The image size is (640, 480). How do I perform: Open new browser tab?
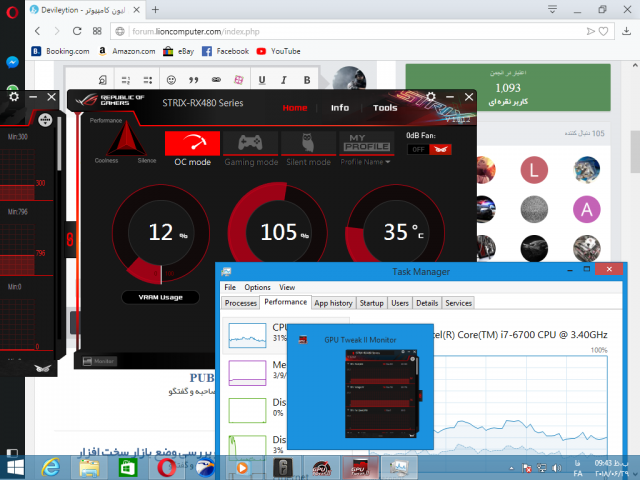155,10
